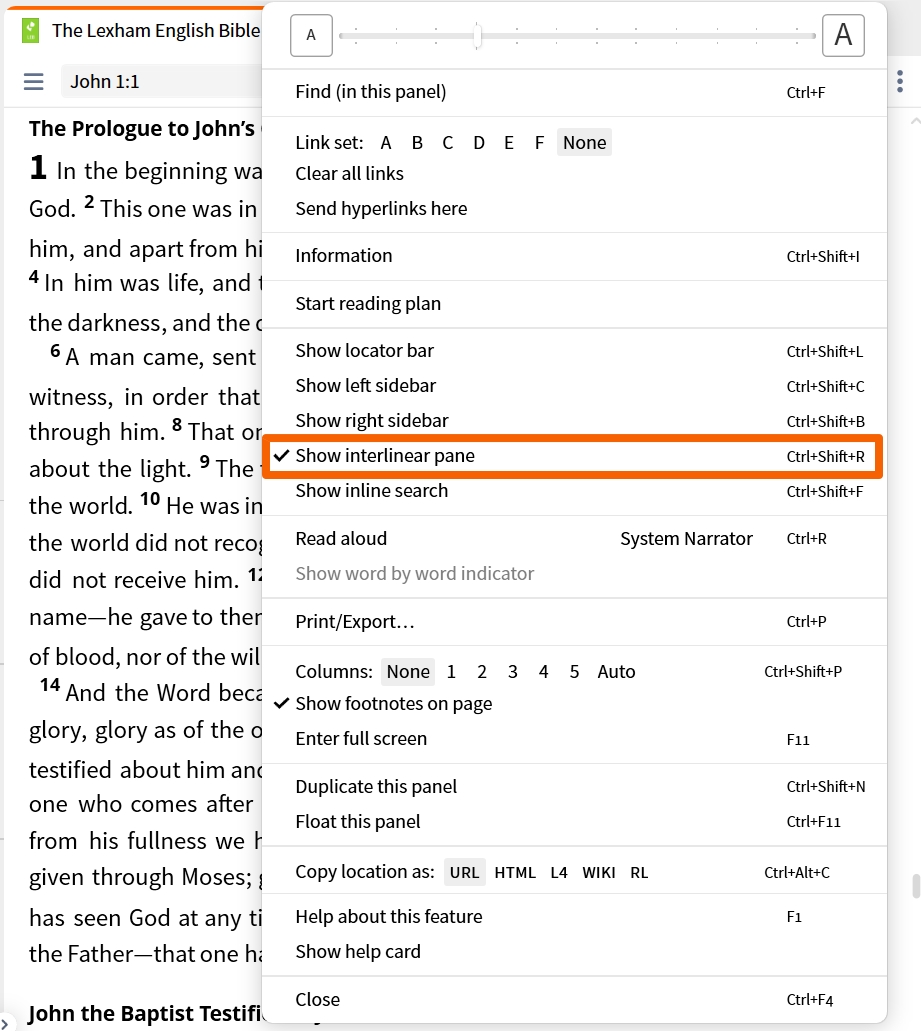
Task: Open the hamburger table of contents menu
Action: click(34, 82)
